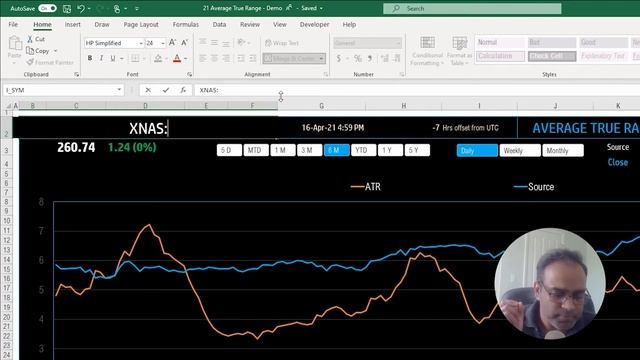Screen dimensions: 640x360
Task: Click the Comma Style icon
Action: (x=370, y=58)
